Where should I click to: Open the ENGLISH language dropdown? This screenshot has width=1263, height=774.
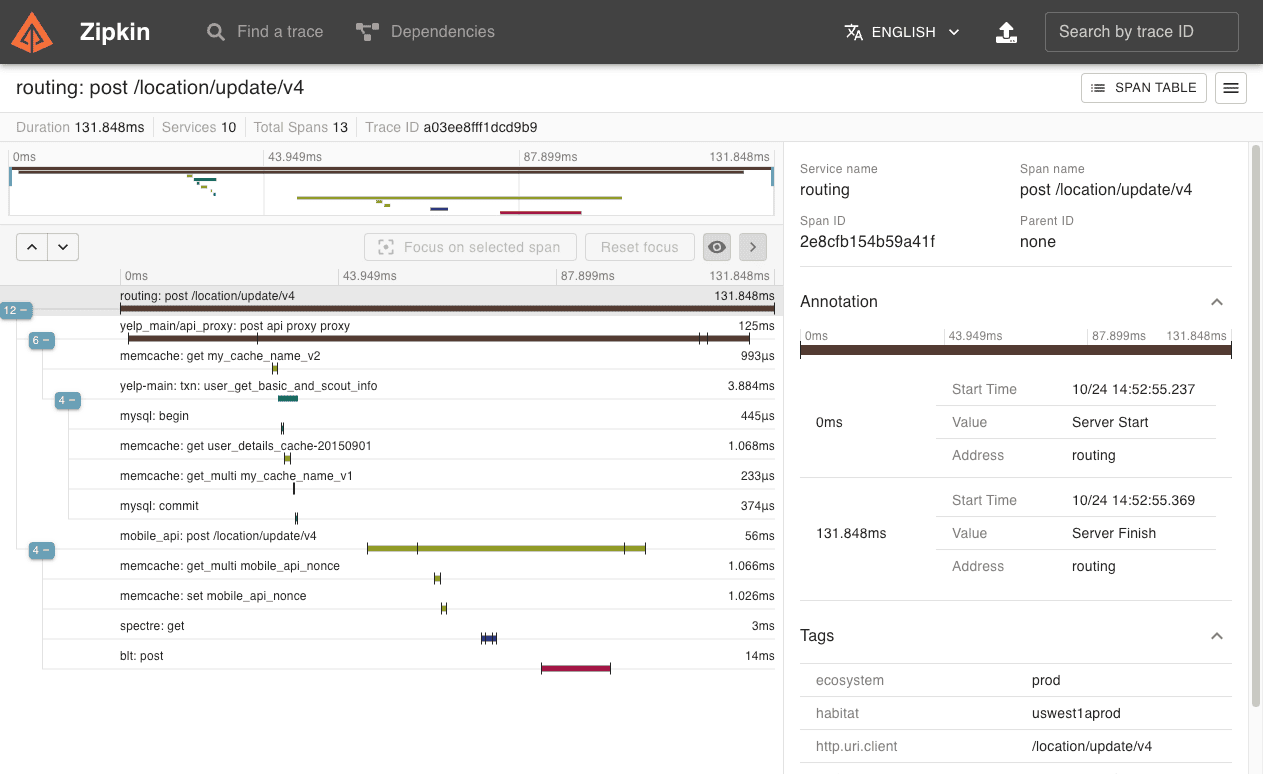click(x=901, y=31)
